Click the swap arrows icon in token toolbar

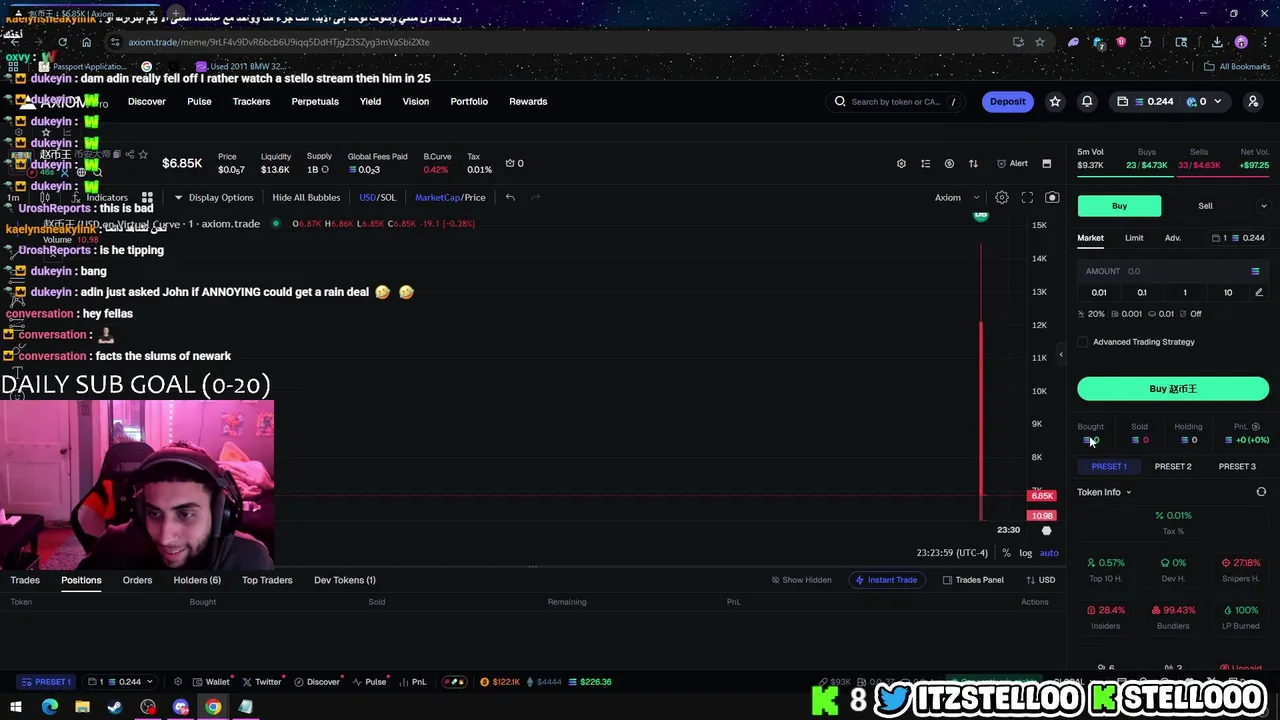click(973, 163)
